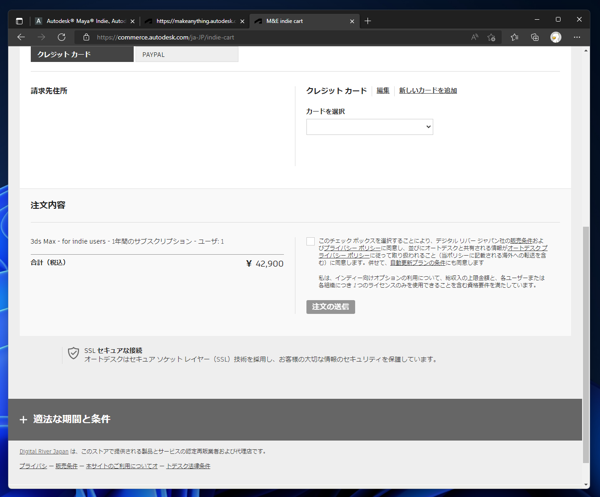Check the terms agreement checkbox
Viewport: 600px width, 497px height.
tap(310, 241)
